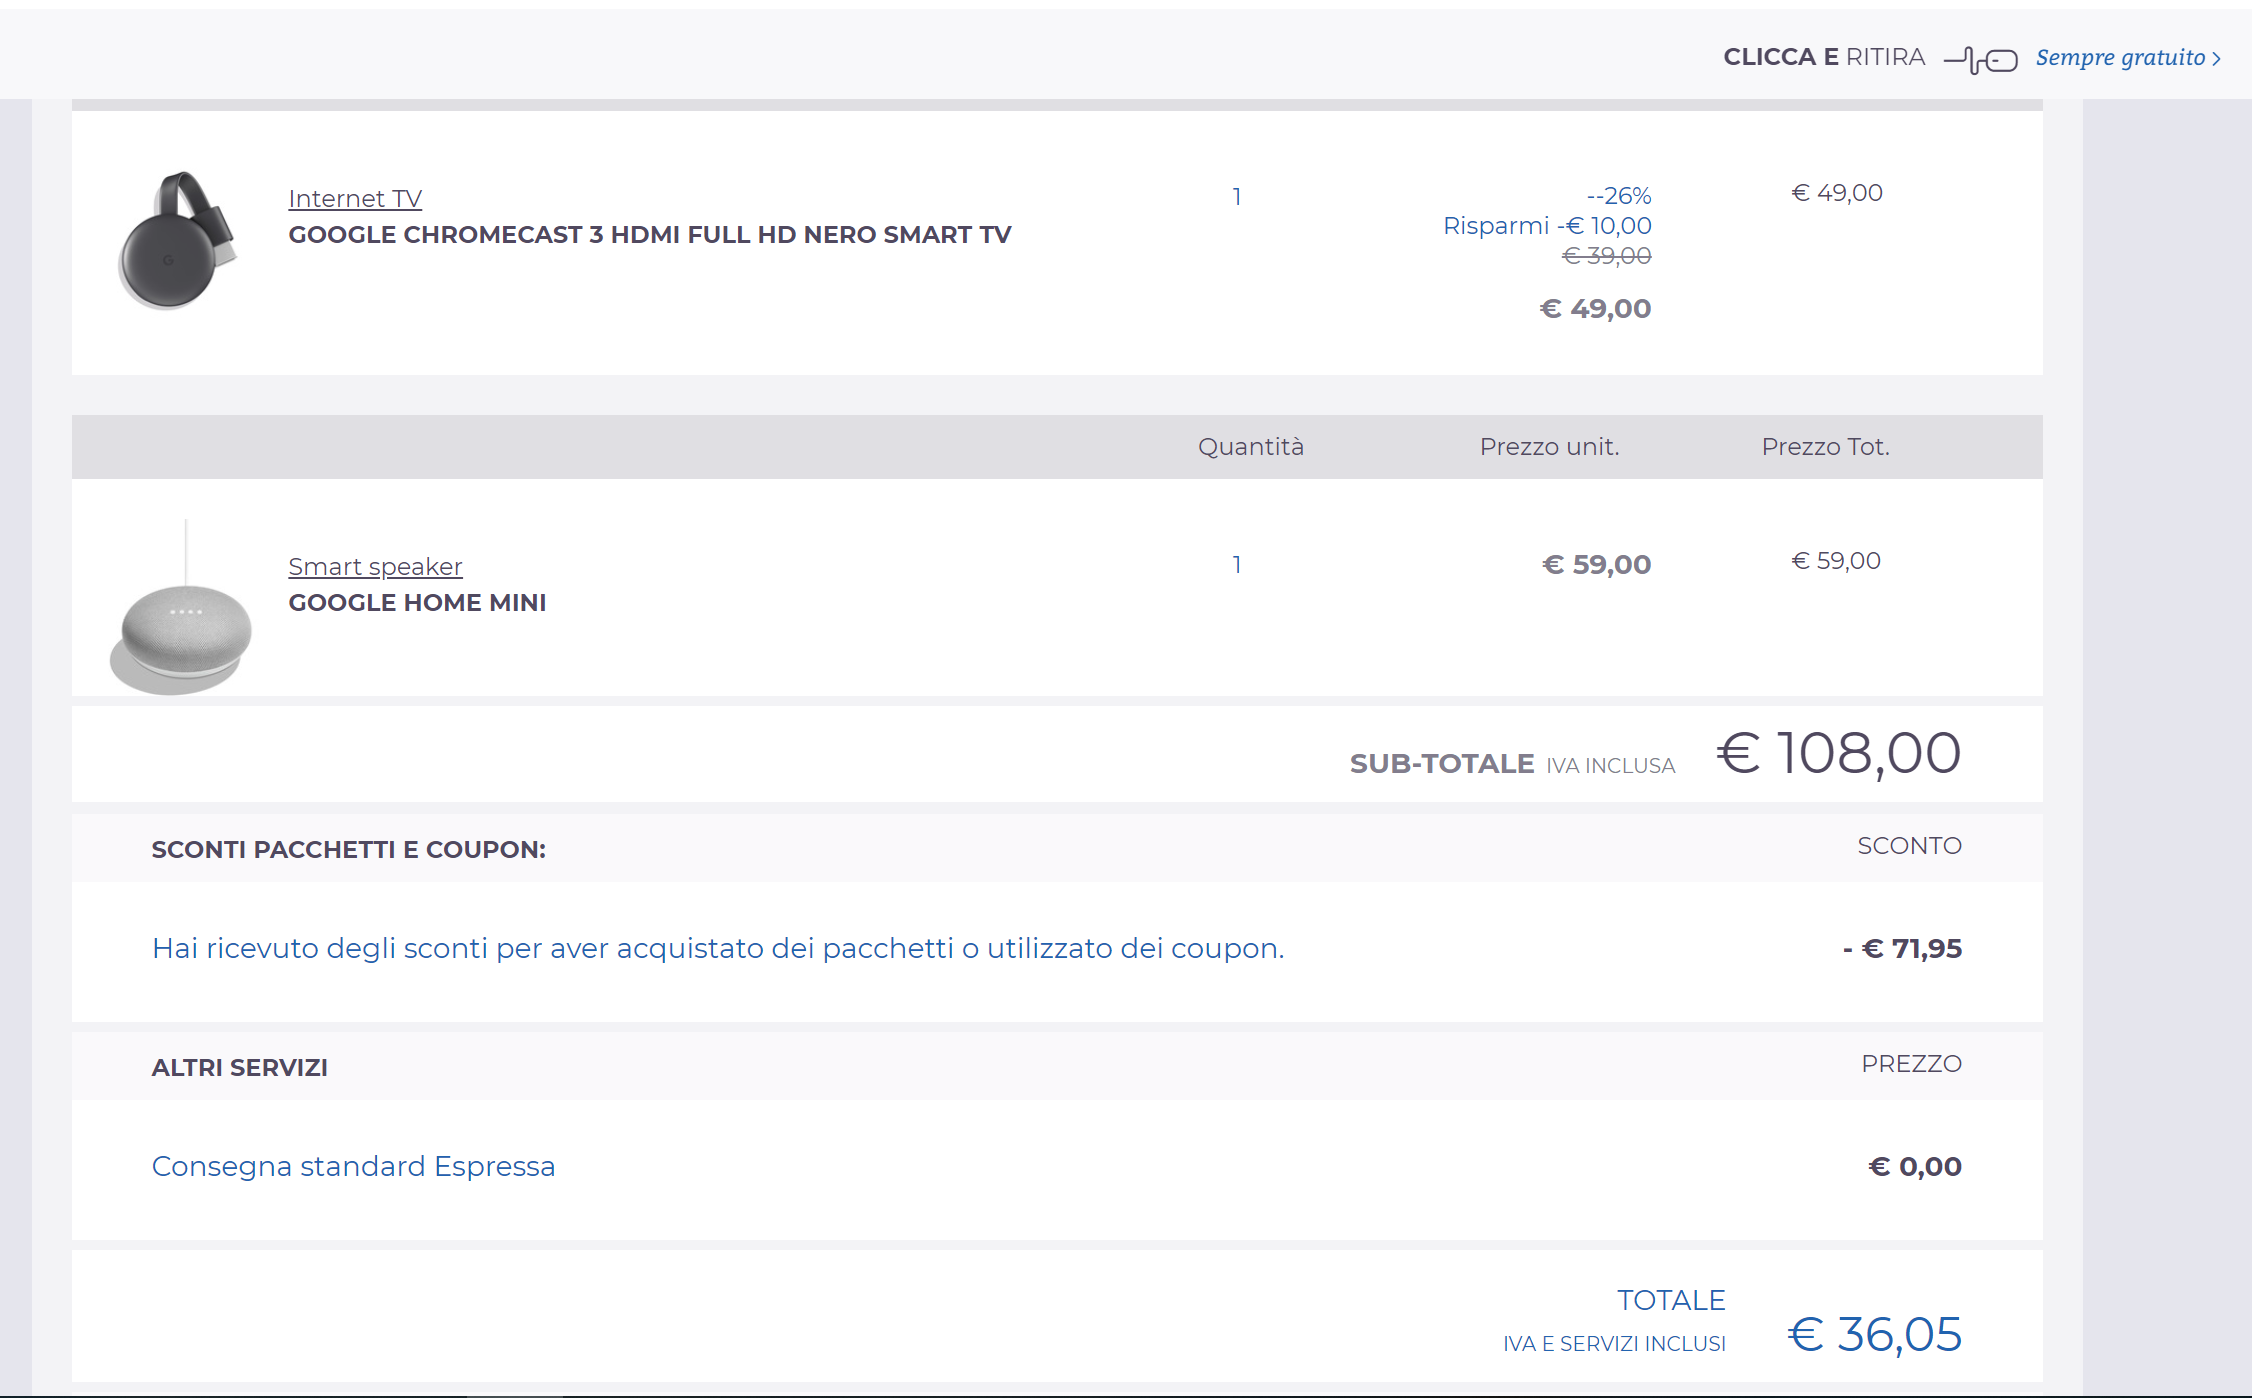Image resolution: width=2252 pixels, height=1398 pixels.
Task: Click the Google Home Mini quantity 1
Action: 1237,565
